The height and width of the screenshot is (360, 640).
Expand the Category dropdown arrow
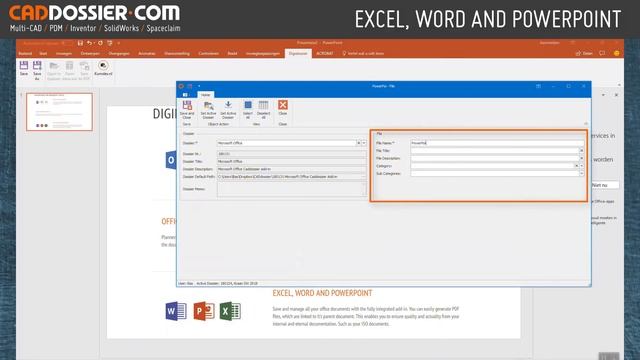(x=582, y=166)
